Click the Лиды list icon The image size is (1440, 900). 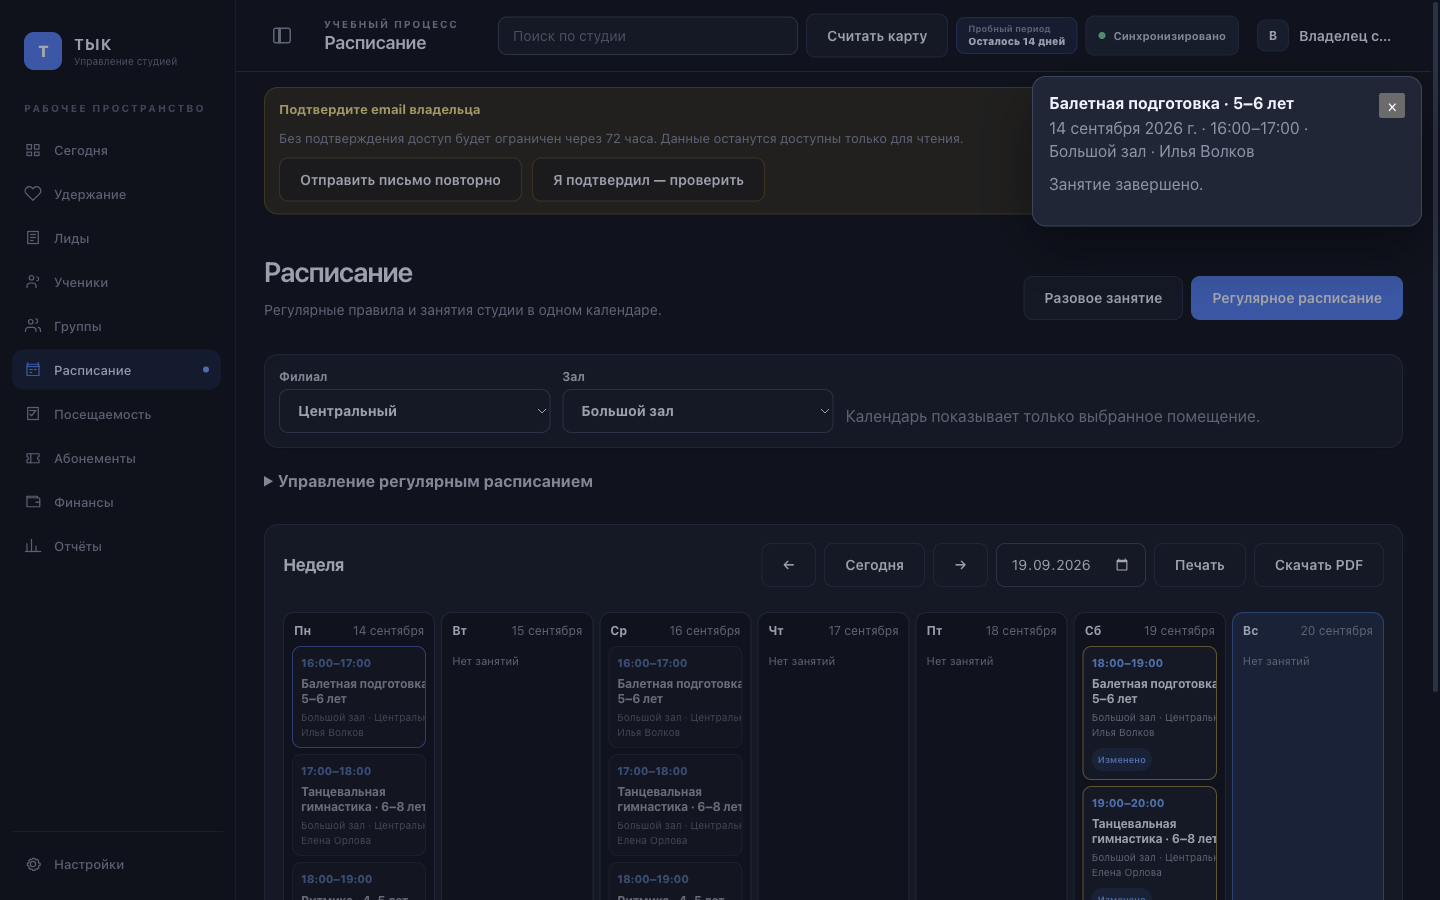[33, 238]
